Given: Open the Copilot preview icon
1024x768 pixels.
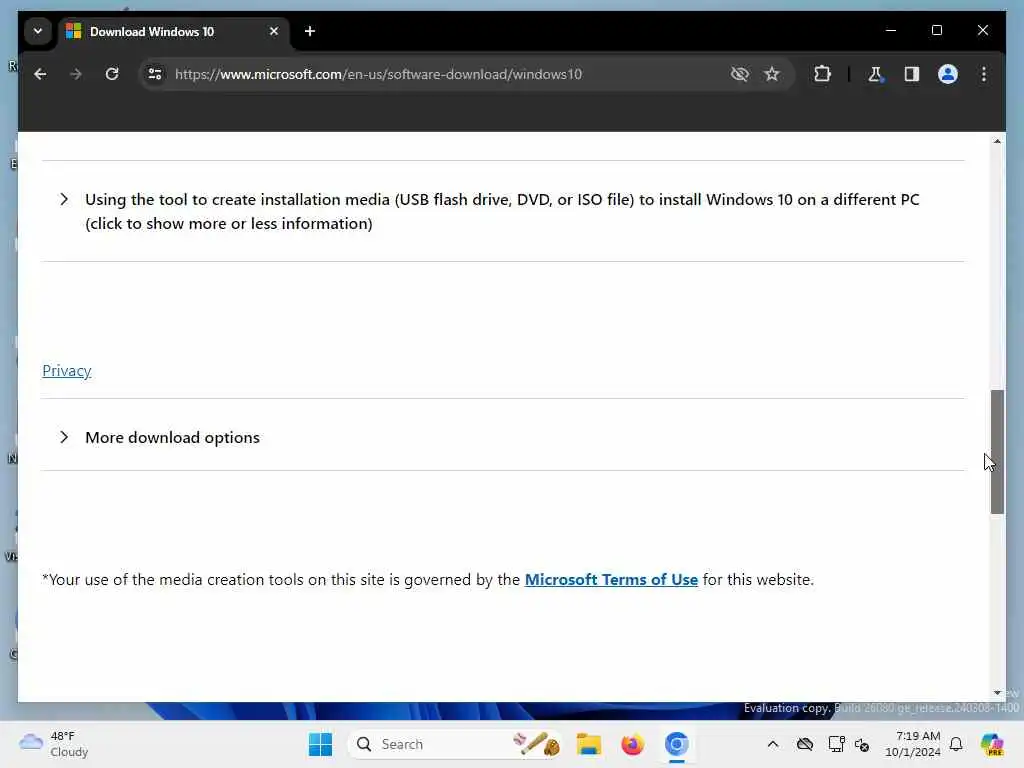Looking at the screenshot, I should [992, 744].
